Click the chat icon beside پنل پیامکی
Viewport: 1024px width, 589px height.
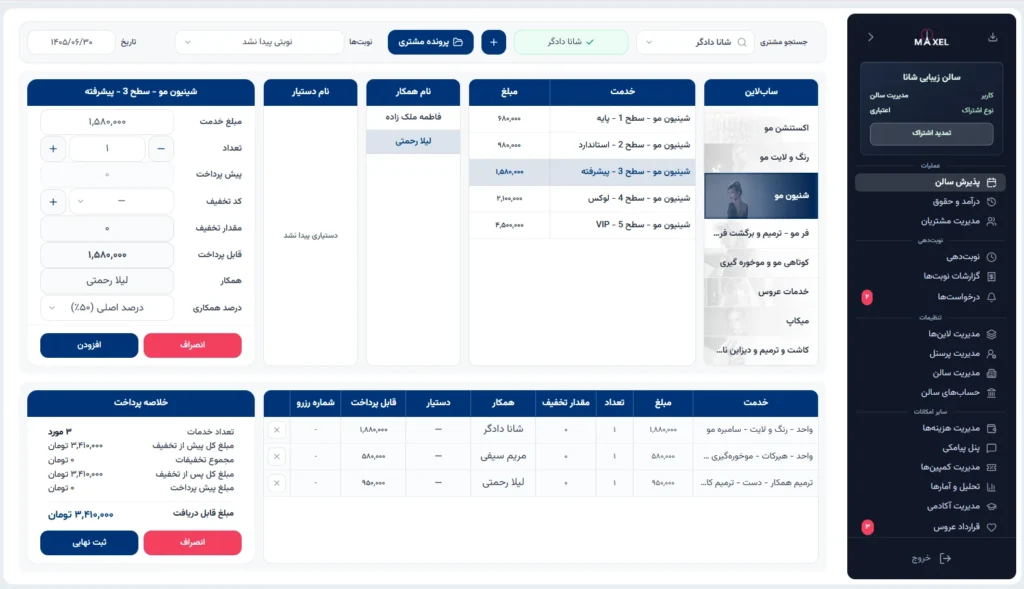991,448
